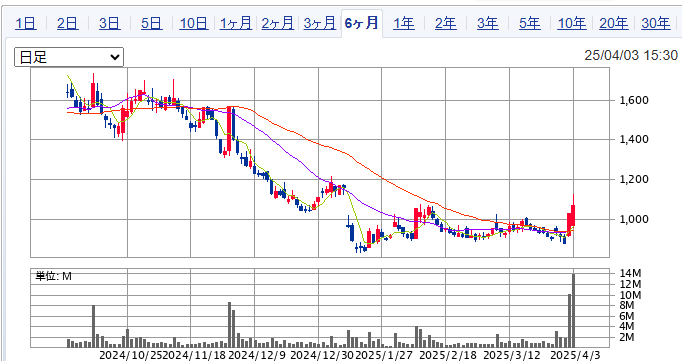Switch to the 3日 chart period
682x361 pixels.
[x=109, y=23]
